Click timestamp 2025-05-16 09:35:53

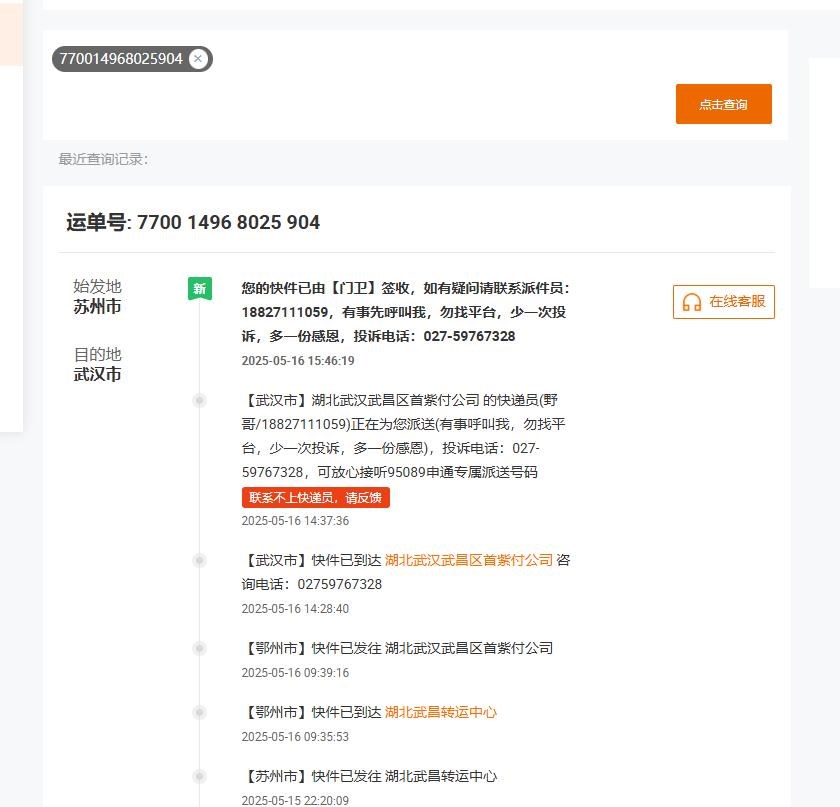click(x=295, y=737)
